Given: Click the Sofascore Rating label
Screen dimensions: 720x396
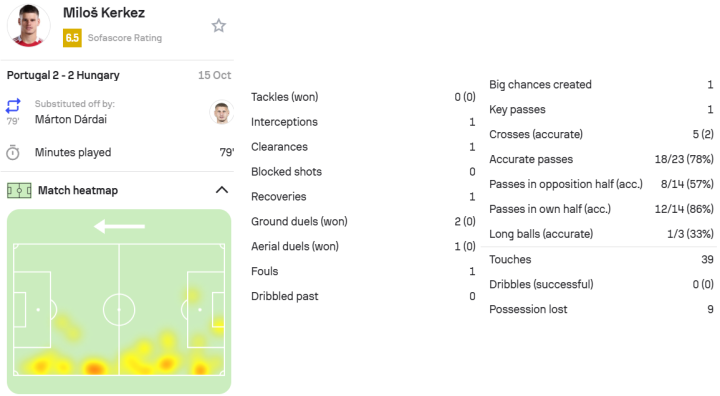Looking at the screenshot, I should tap(125, 38).
